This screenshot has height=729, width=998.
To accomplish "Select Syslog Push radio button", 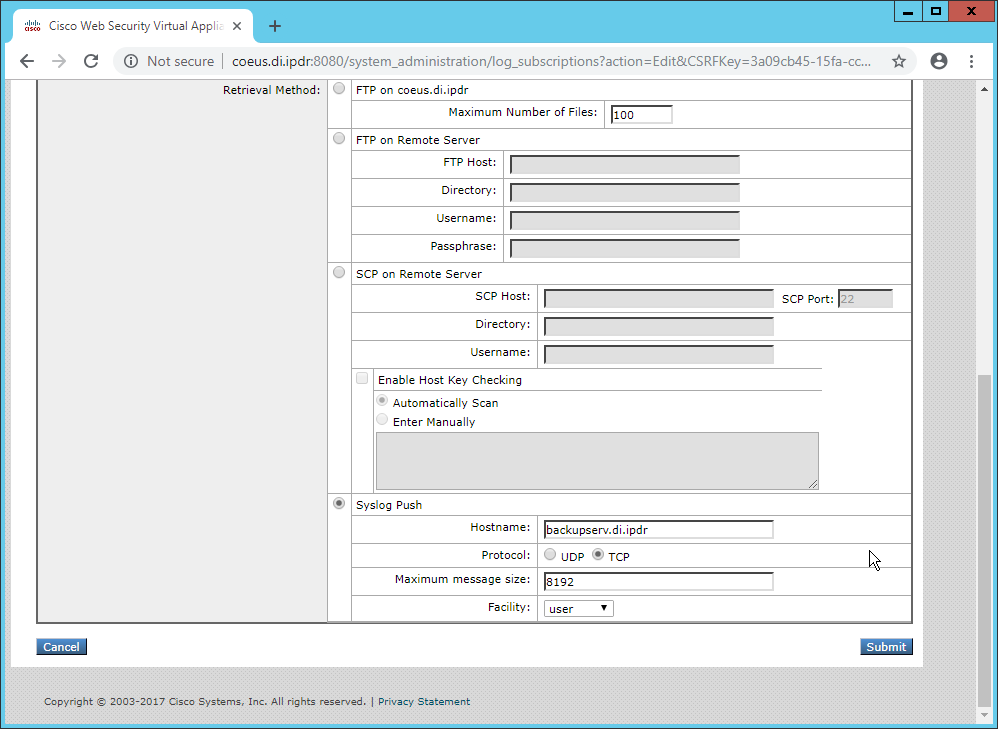I will (339, 504).
